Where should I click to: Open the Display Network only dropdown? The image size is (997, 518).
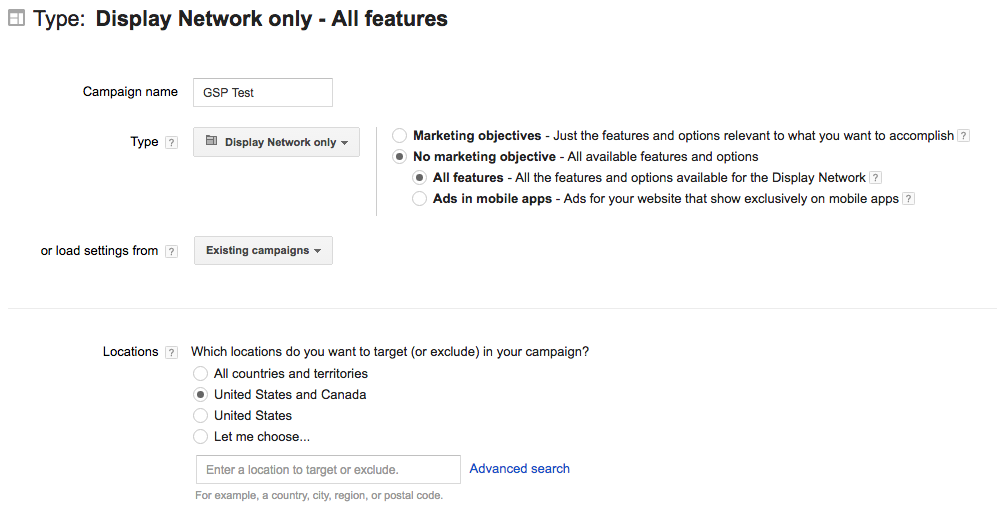point(276,142)
